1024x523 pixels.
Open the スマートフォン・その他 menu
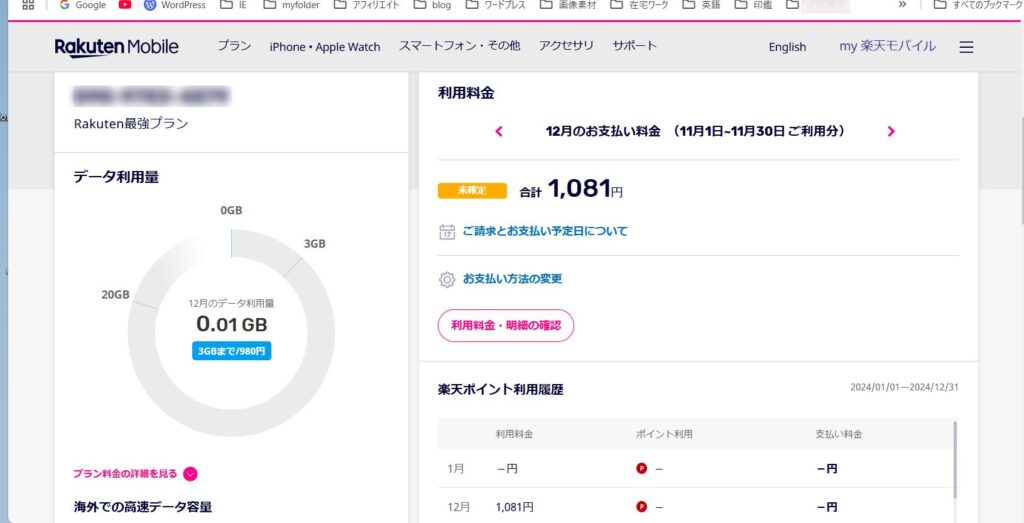459,46
